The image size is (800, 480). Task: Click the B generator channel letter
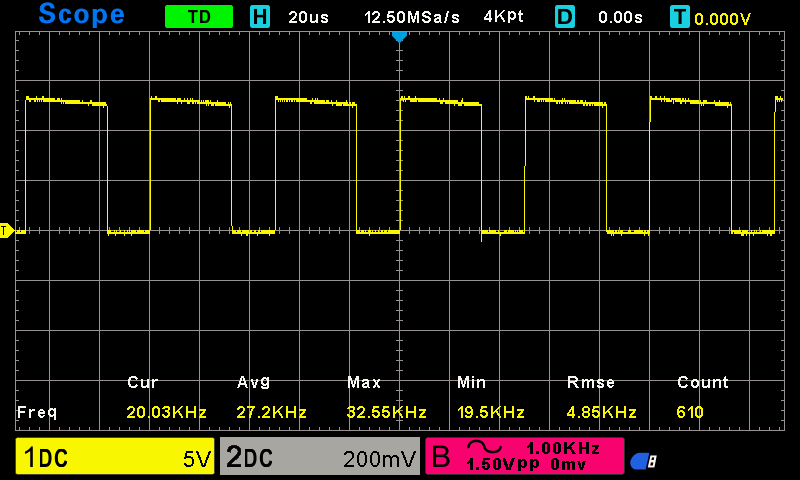coord(442,458)
